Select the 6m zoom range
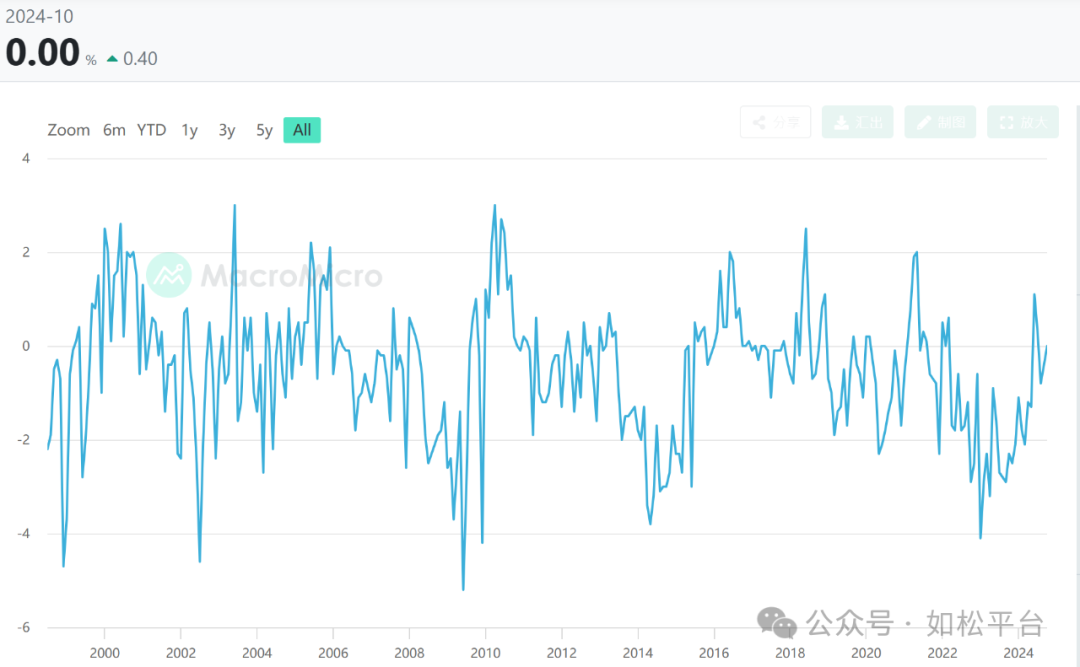Image resolution: width=1080 pixels, height=667 pixels. point(114,130)
